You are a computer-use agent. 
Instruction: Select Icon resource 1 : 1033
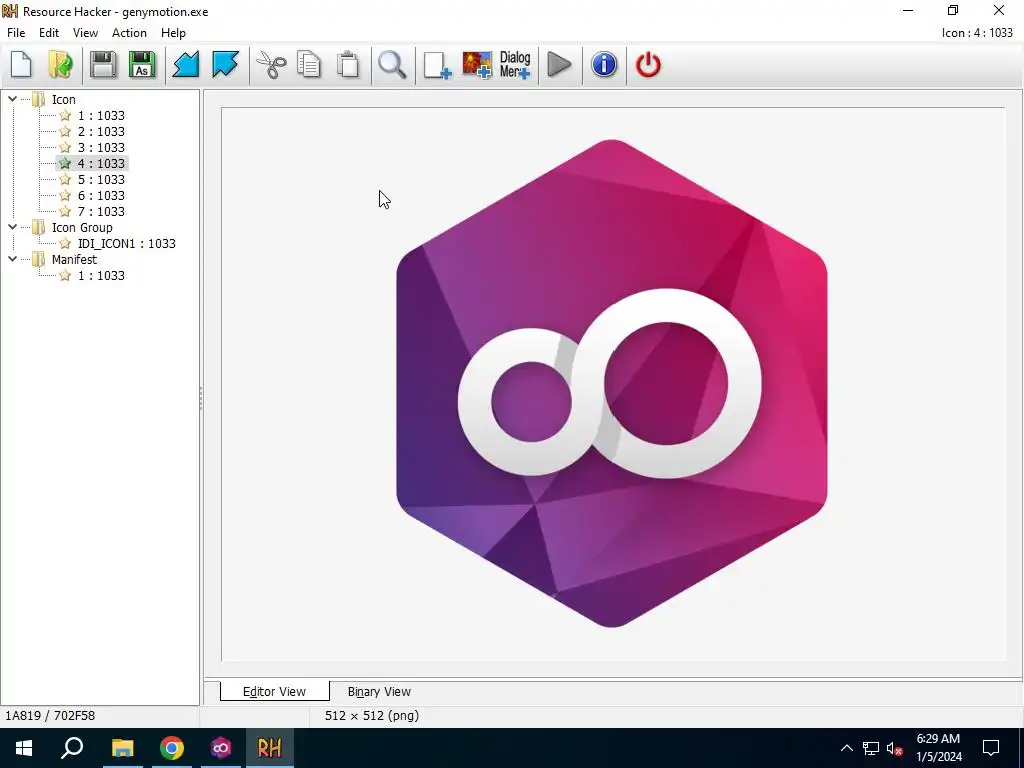coord(101,116)
